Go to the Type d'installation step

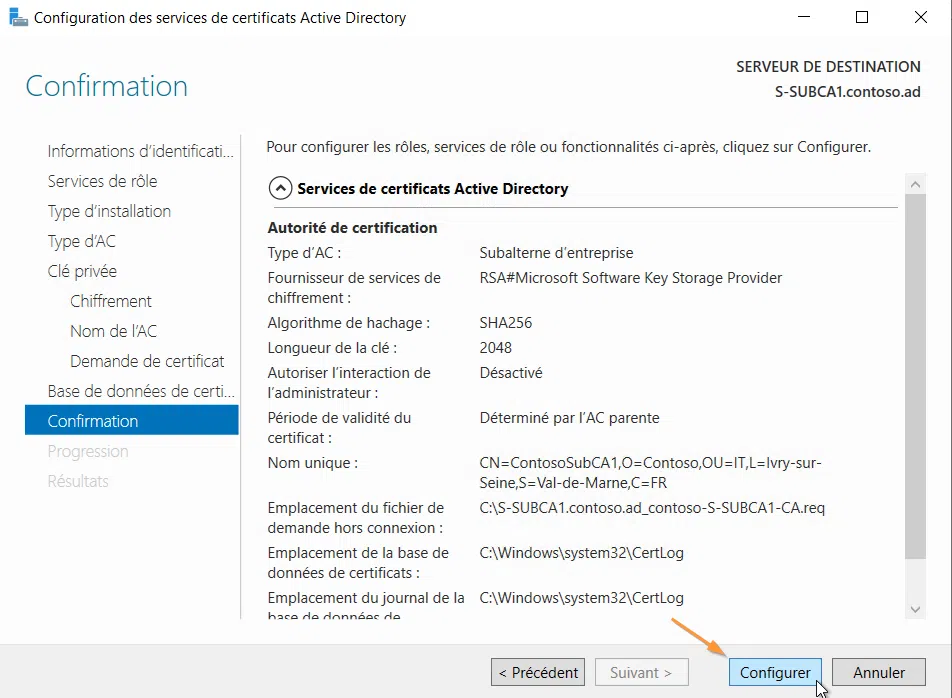pyautogui.click(x=109, y=211)
